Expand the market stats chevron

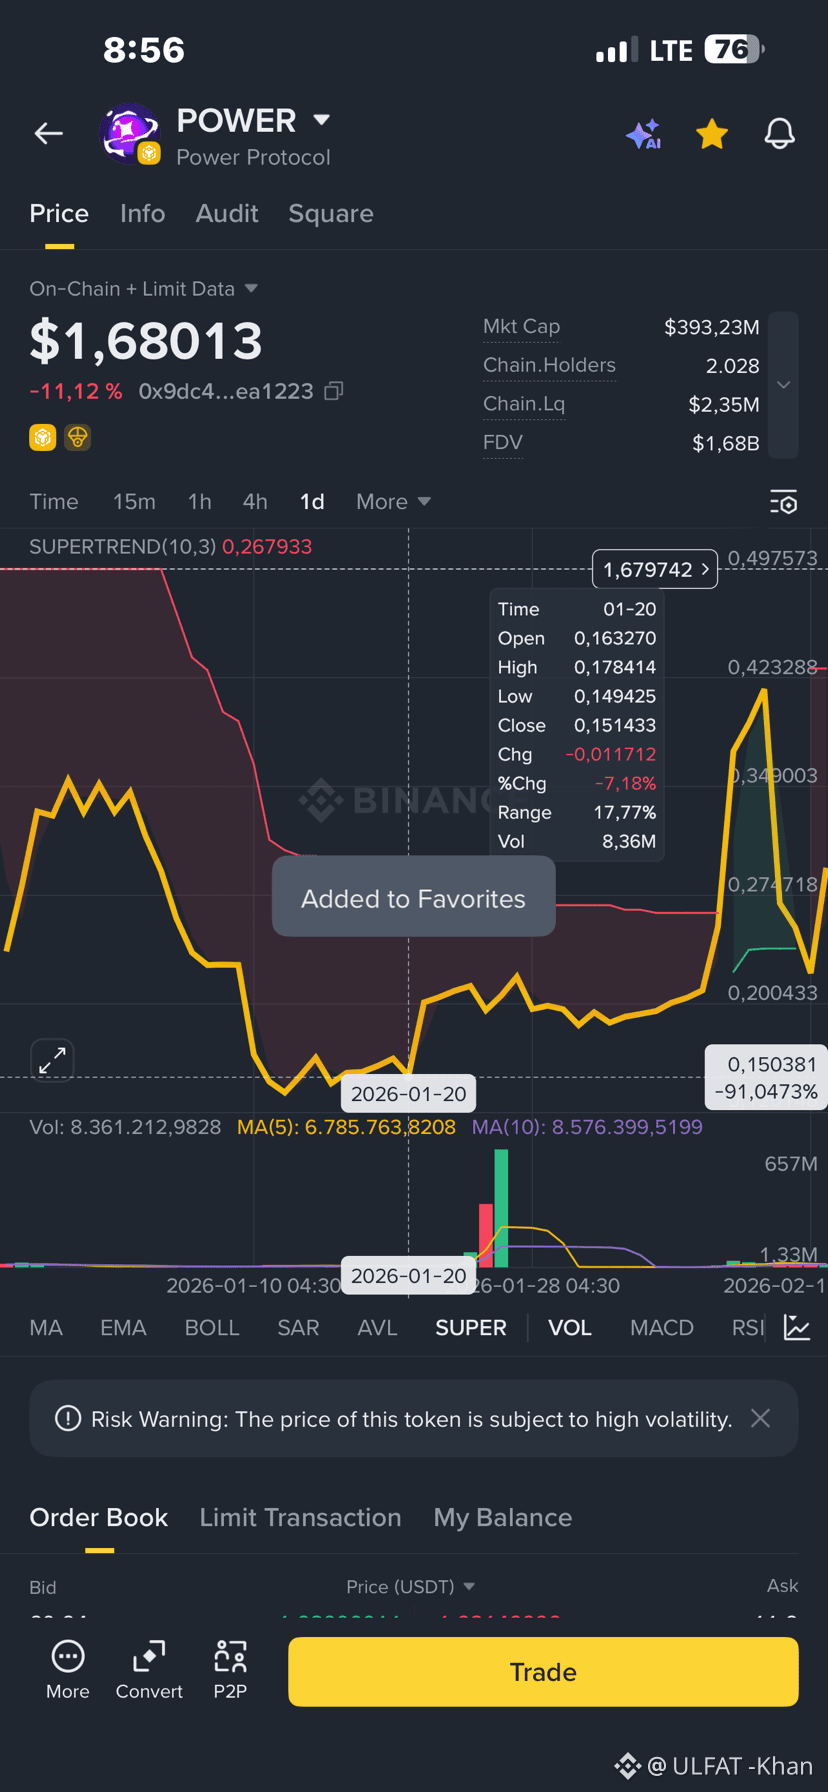784,385
